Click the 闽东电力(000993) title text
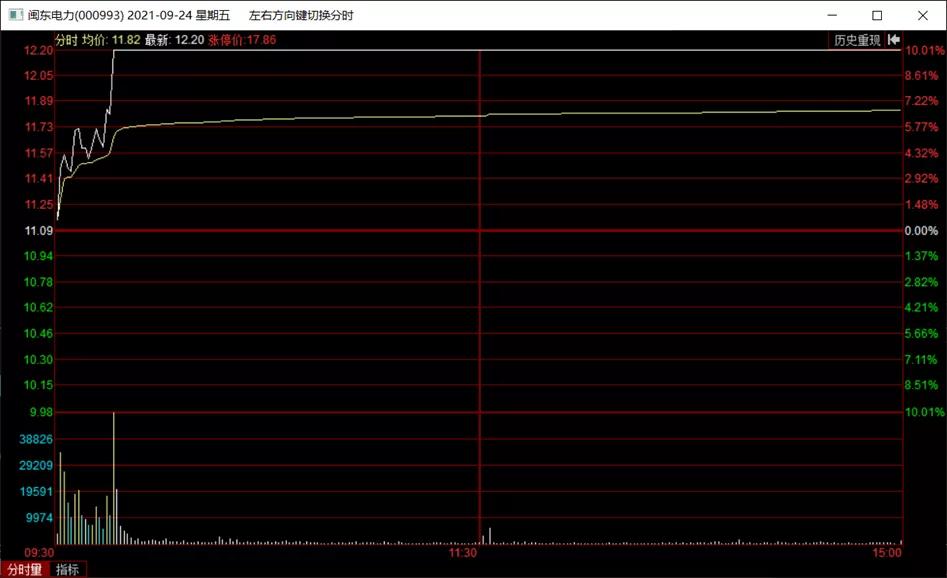The width and height of the screenshot is (947, 578). click(x=75, y=15)
